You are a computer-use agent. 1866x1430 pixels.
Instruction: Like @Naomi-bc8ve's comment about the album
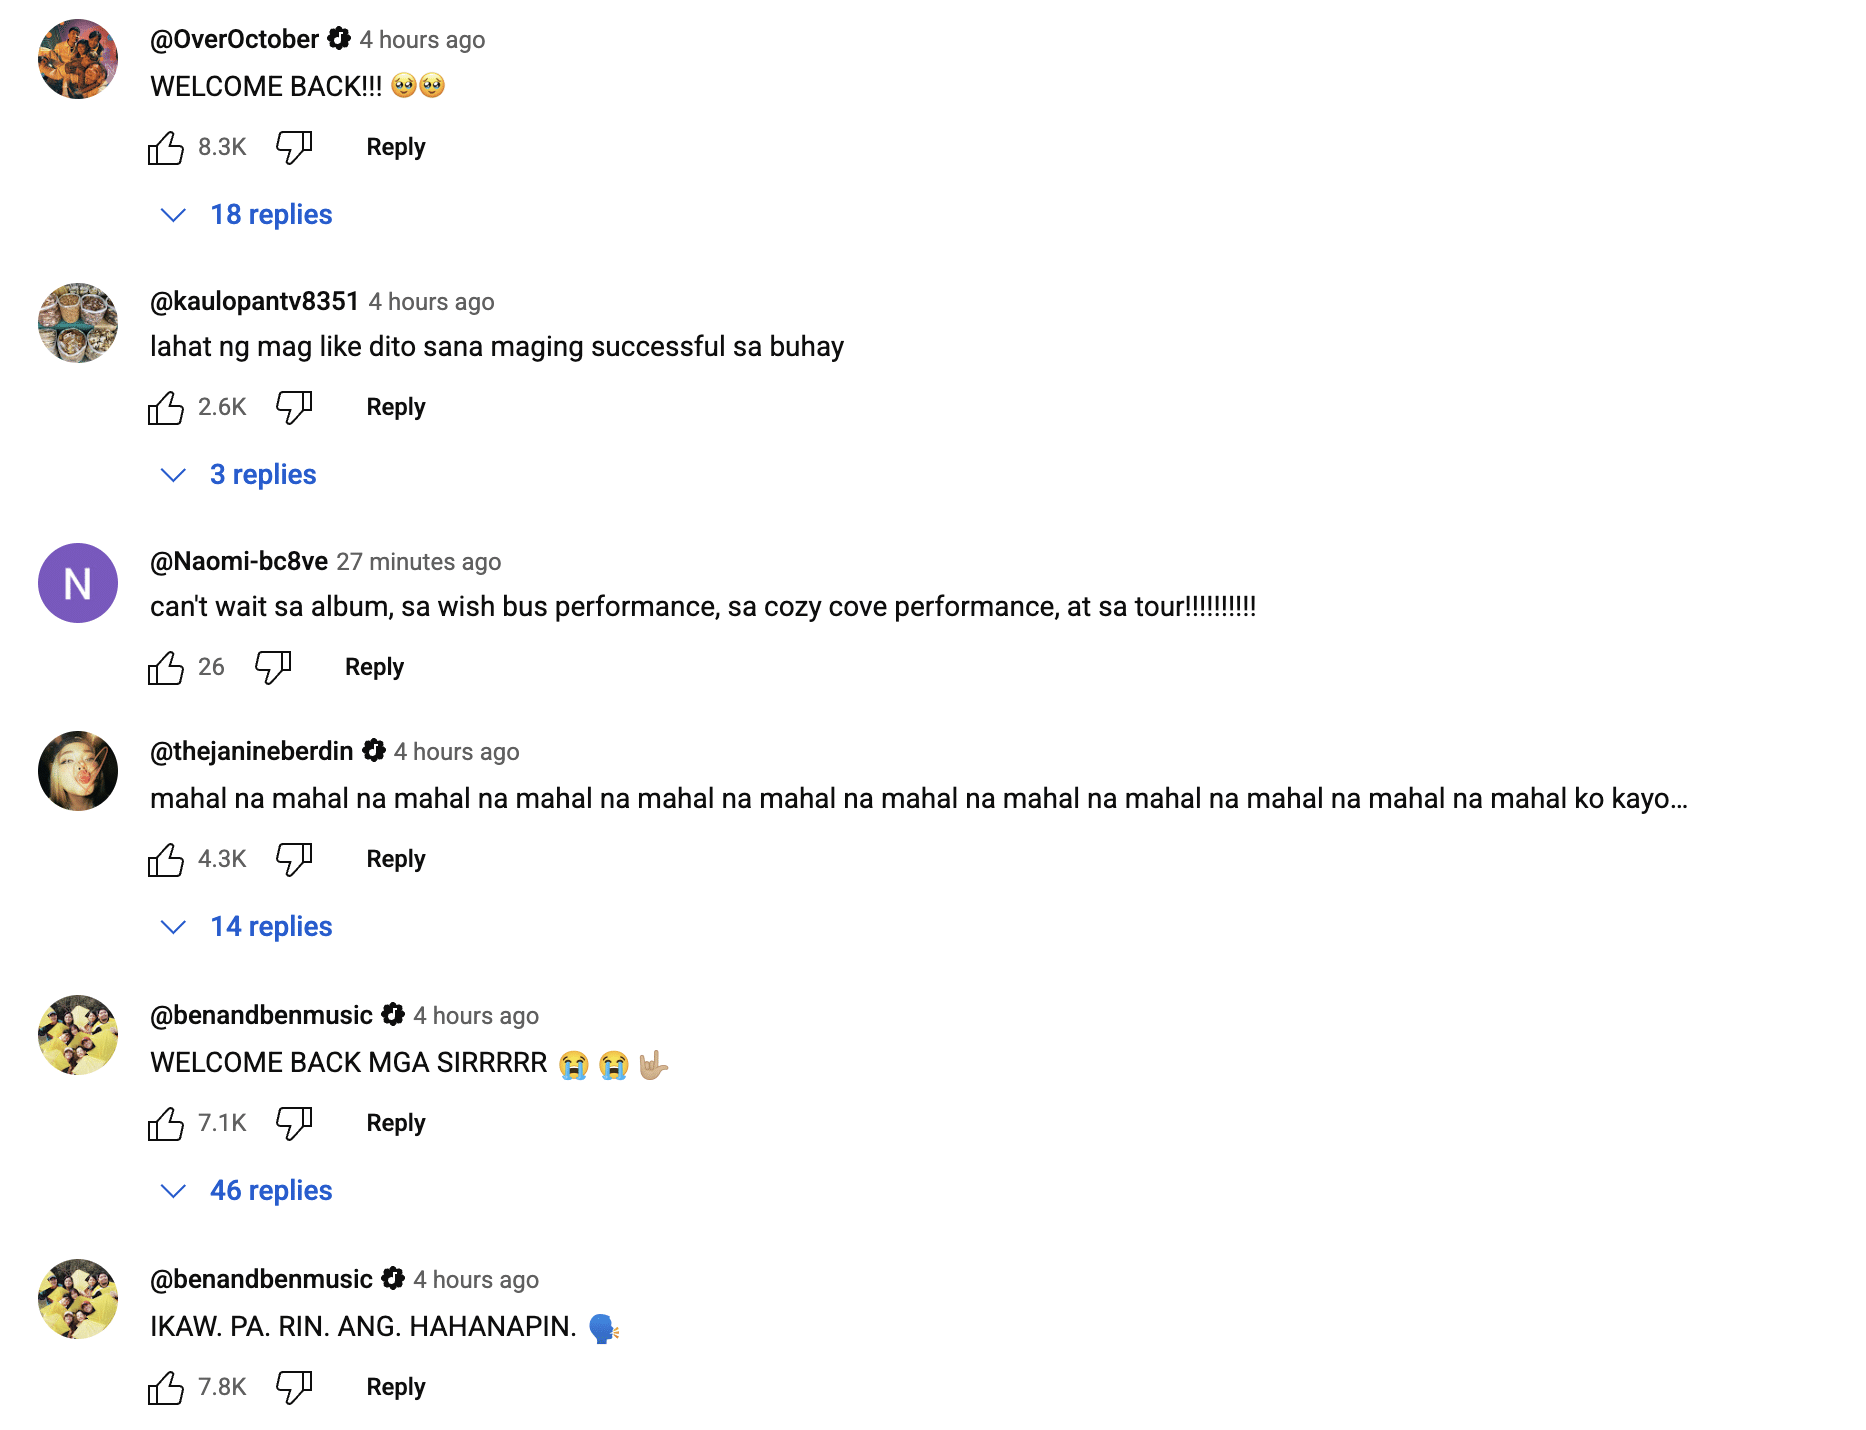coord(167,667)
